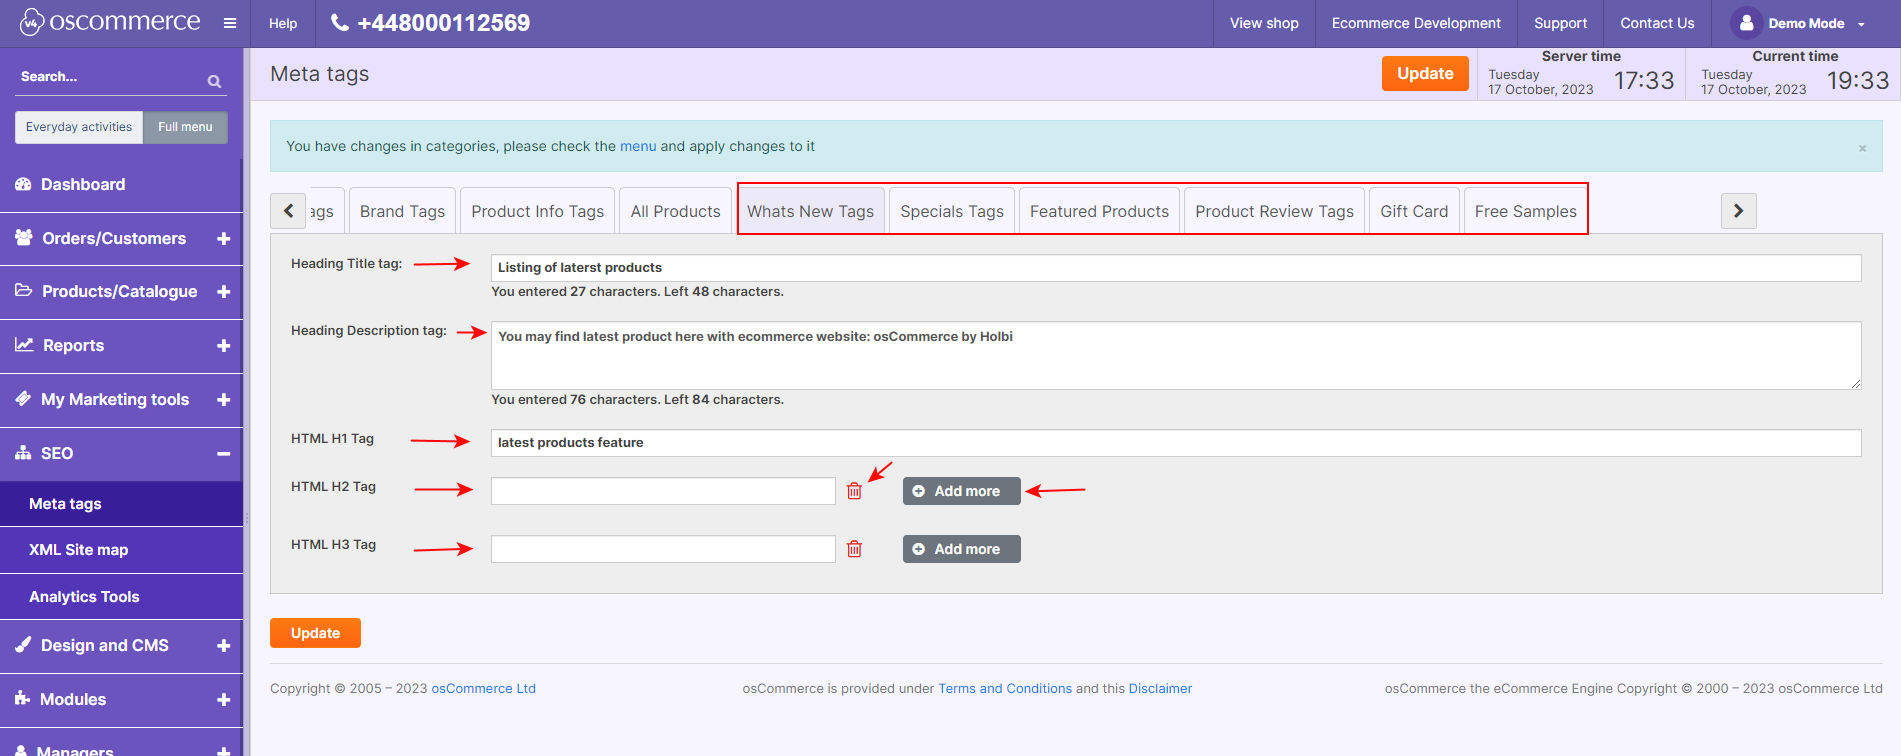Screen dimensions: 1901x756
Task: Expand the Modules plus sign
Action: click(x=223, y=699)
